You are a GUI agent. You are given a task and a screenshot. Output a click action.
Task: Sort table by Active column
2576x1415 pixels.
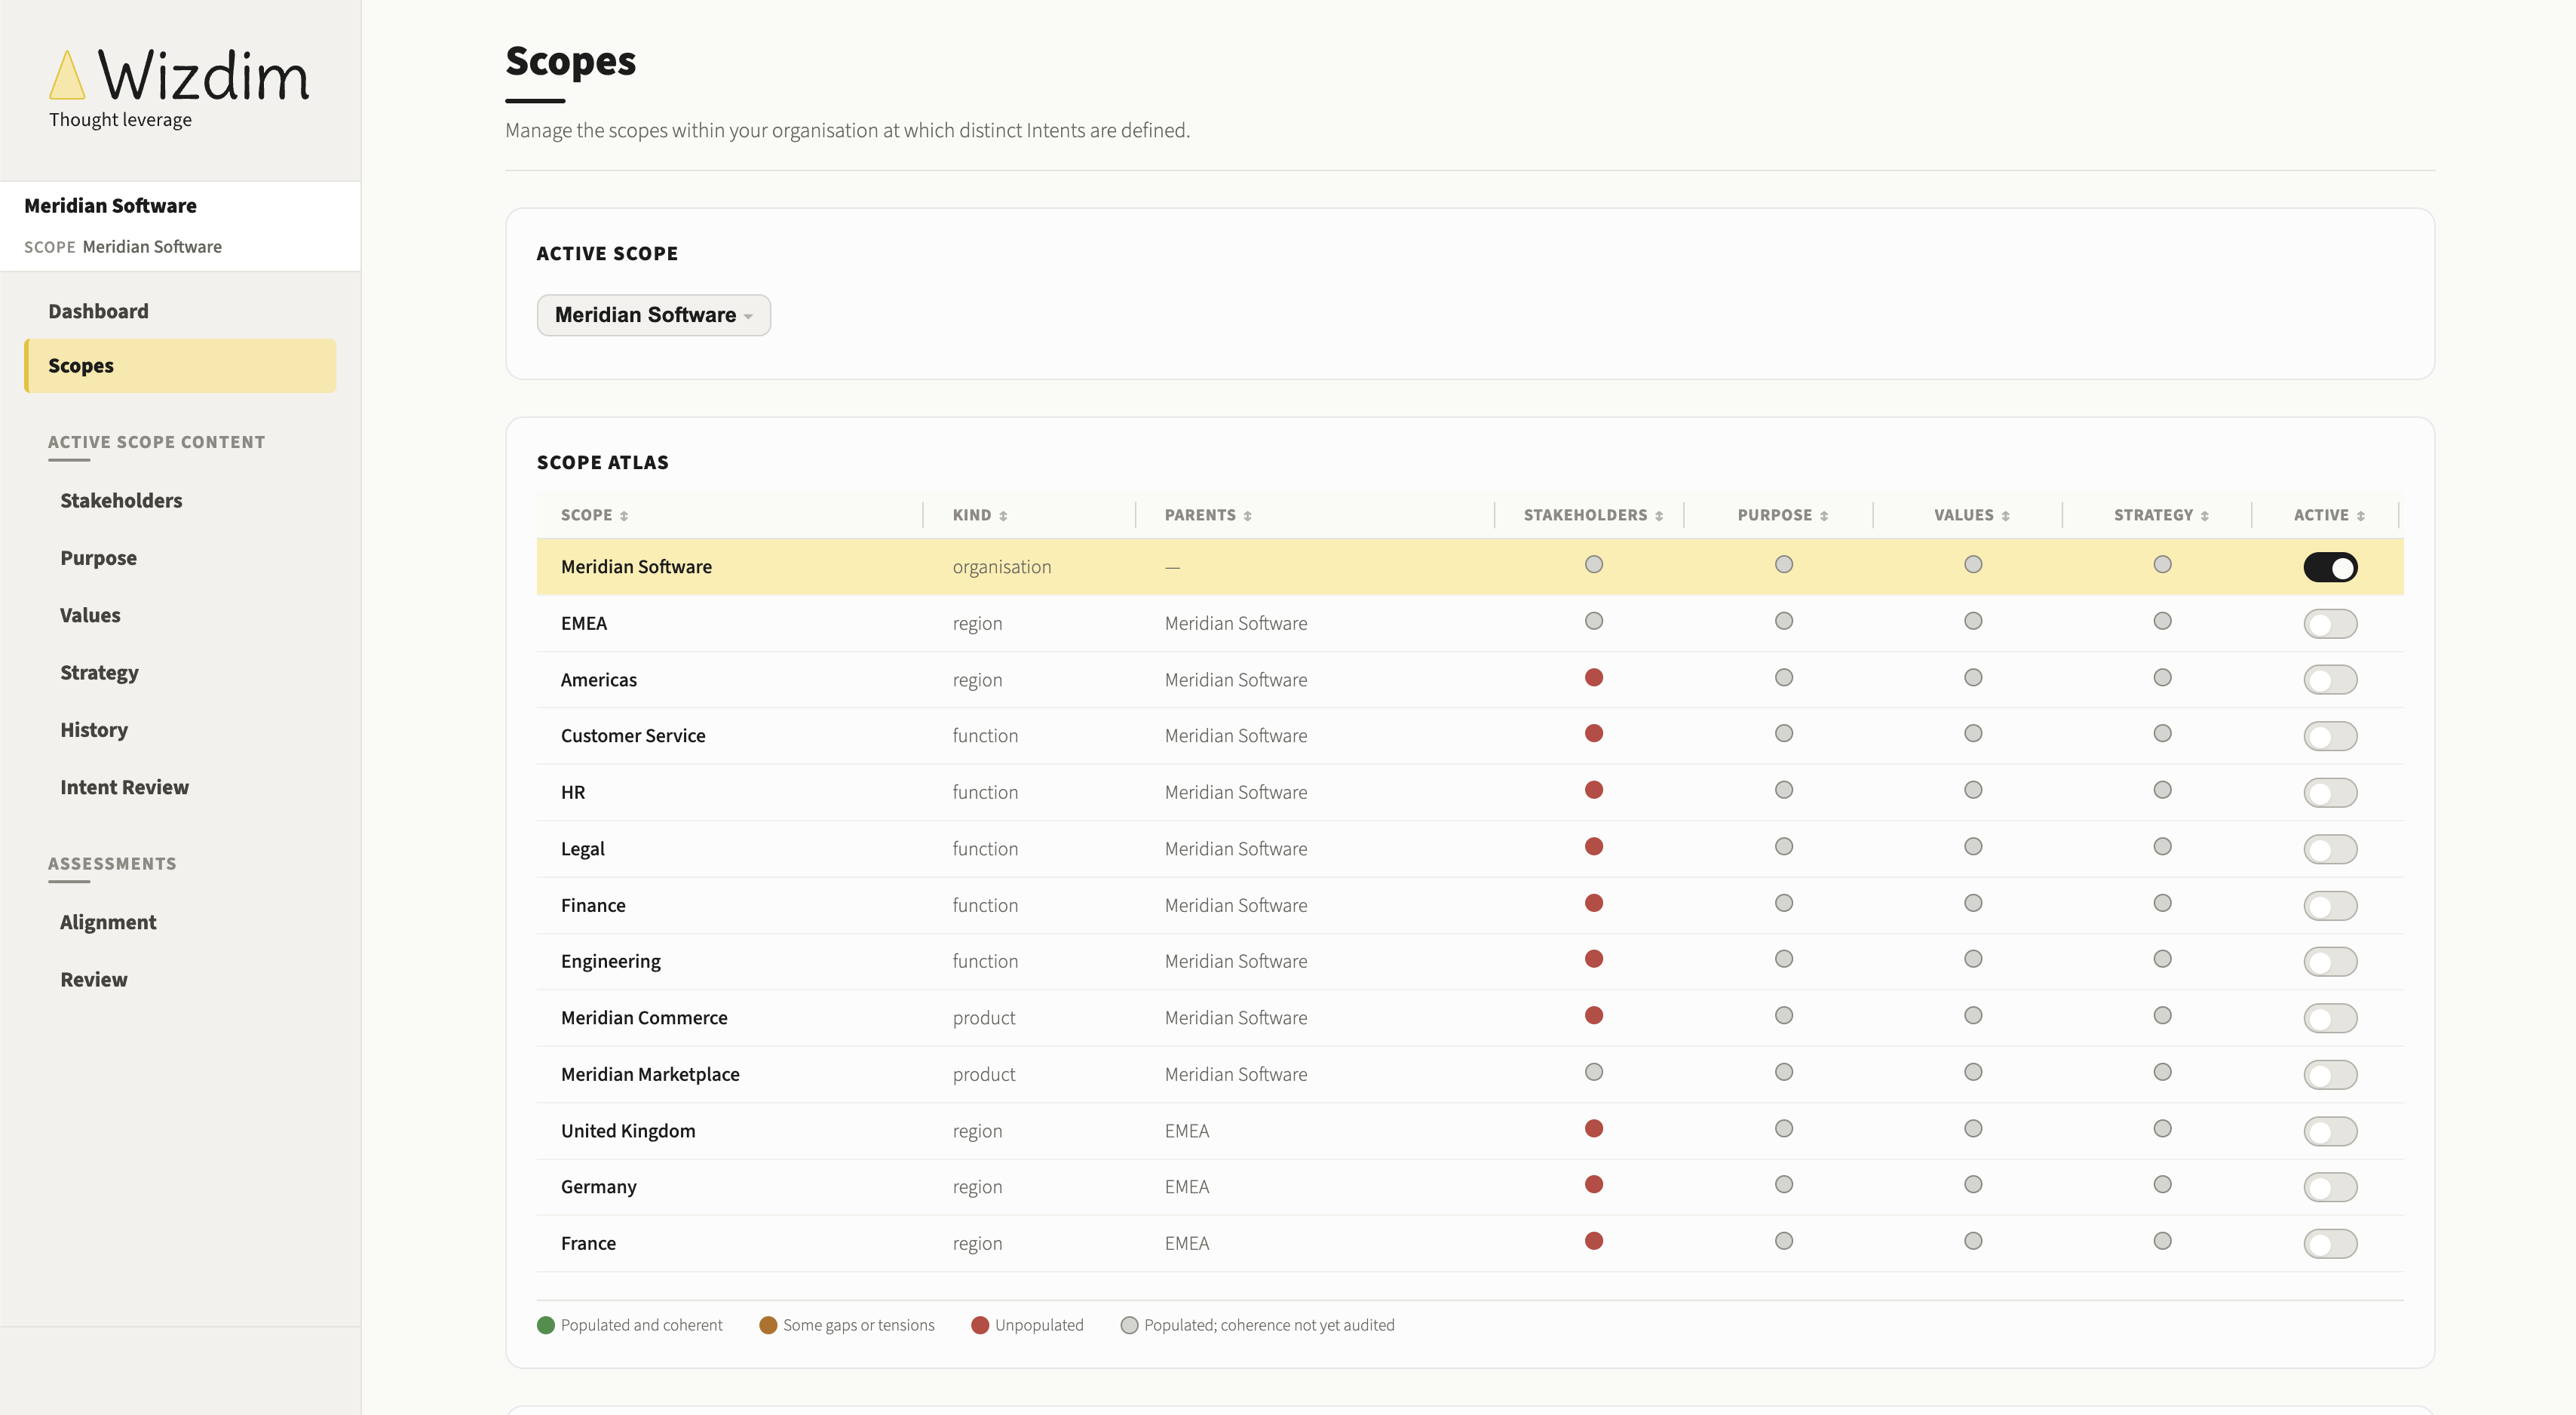coord(2329,515)
